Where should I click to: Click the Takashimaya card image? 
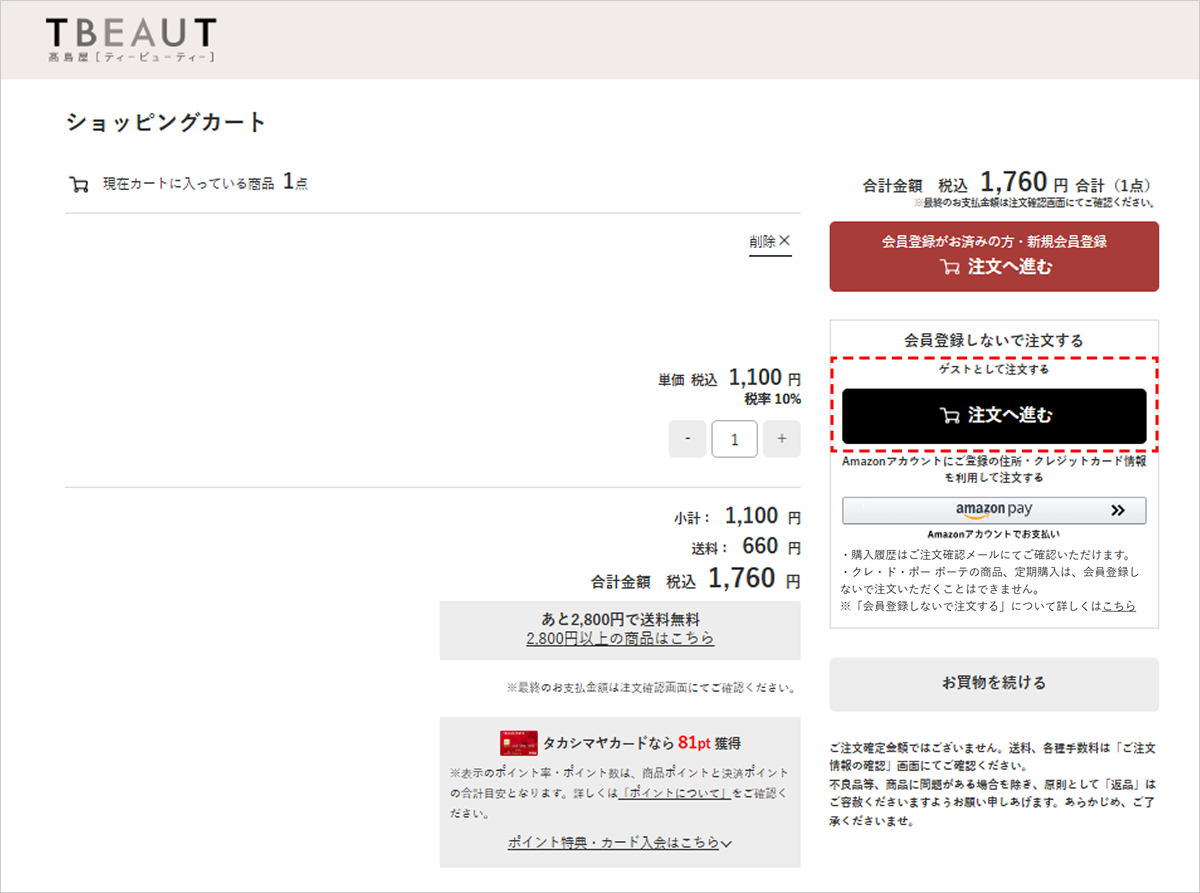click(519, 743)
